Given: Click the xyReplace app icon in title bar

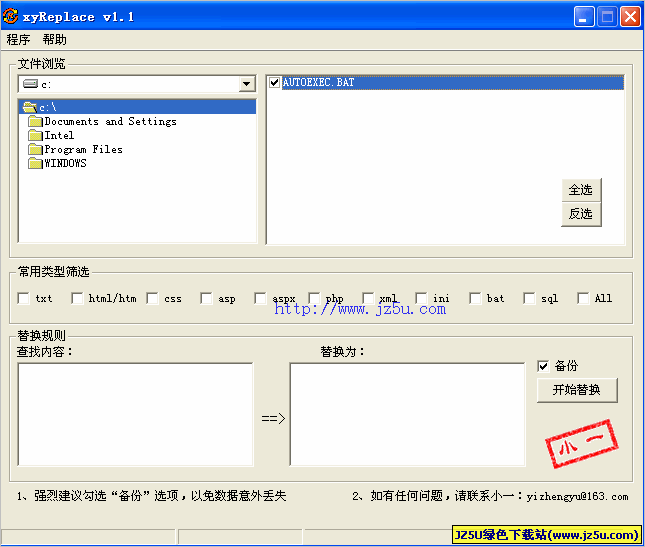Looking at the screenshot, I should 11,16.
